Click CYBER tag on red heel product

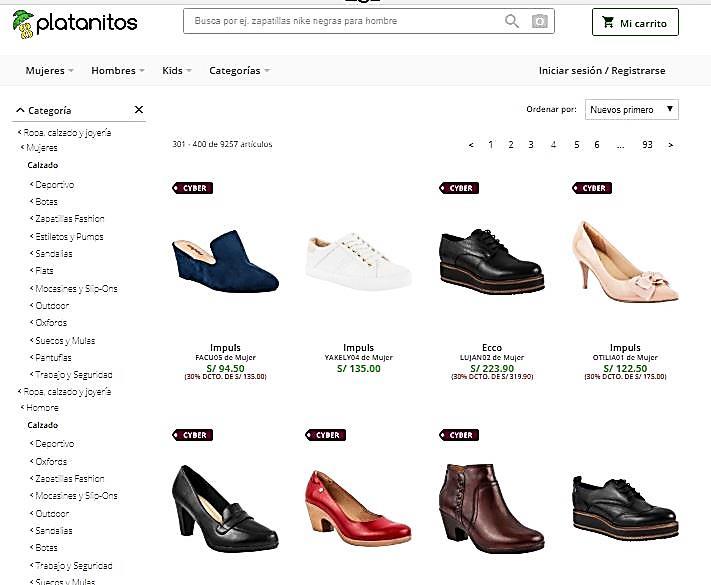click(x=326, y=435)
